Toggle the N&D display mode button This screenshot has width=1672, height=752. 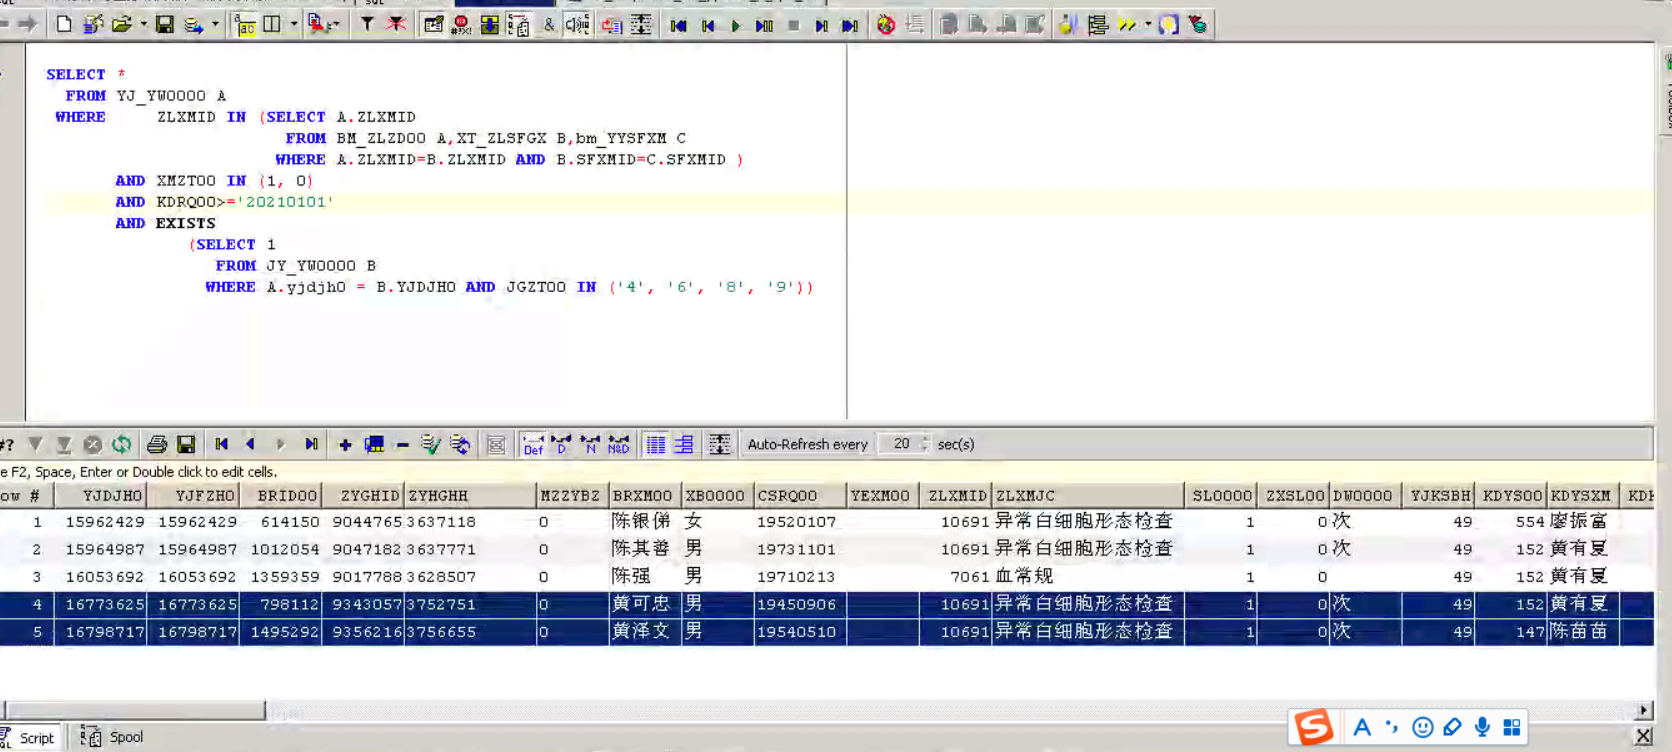click(x=619, y=444)
